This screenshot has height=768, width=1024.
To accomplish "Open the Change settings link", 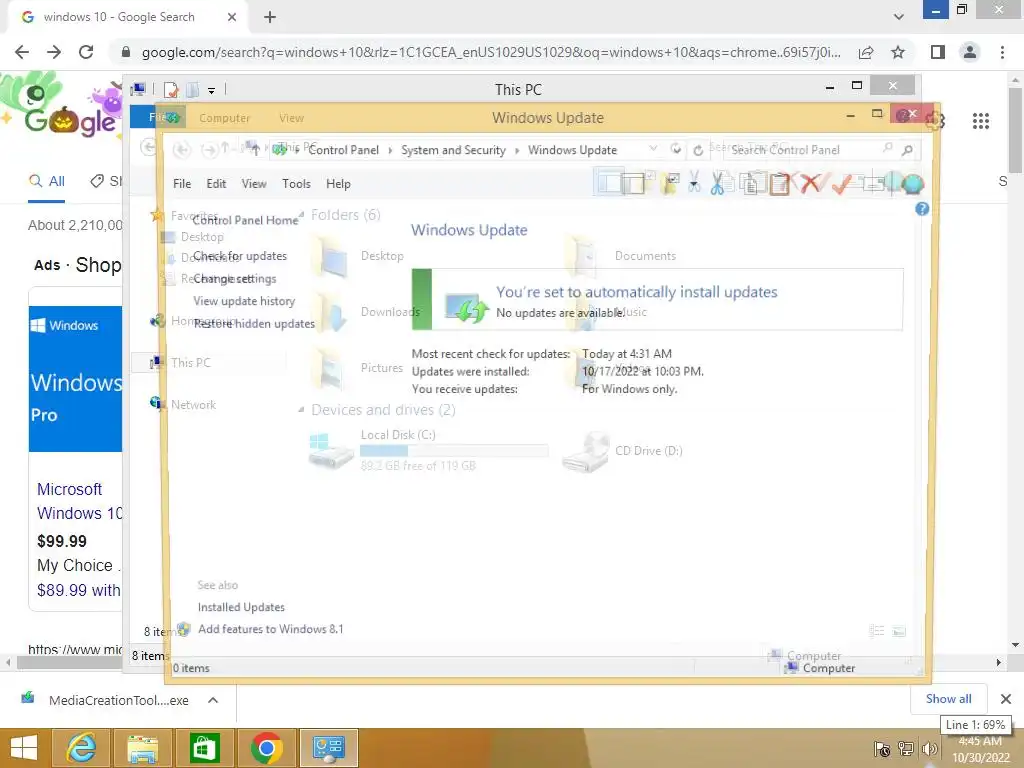I will coord(234,279).
